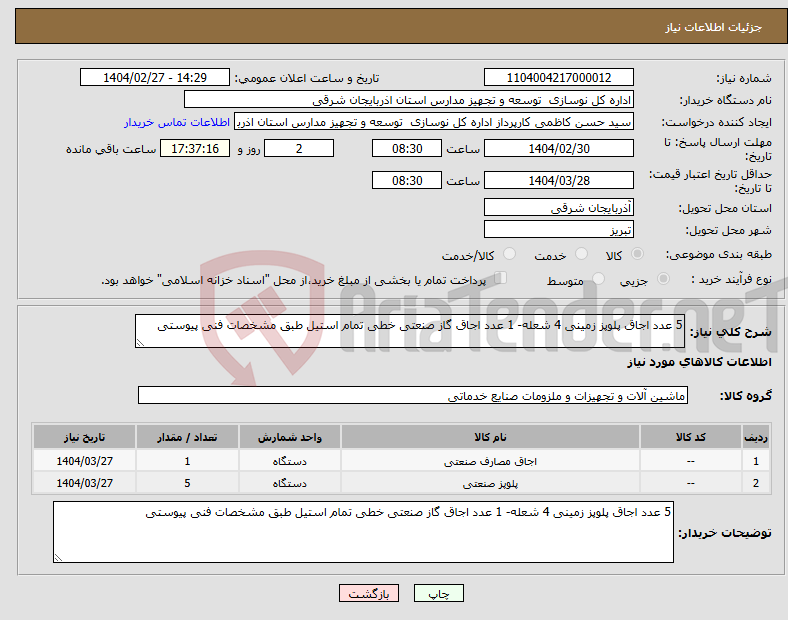This screenshot has width=788, height=620.
Task: Click the شرح کلی نیاز text area
Action: (410, 331)
